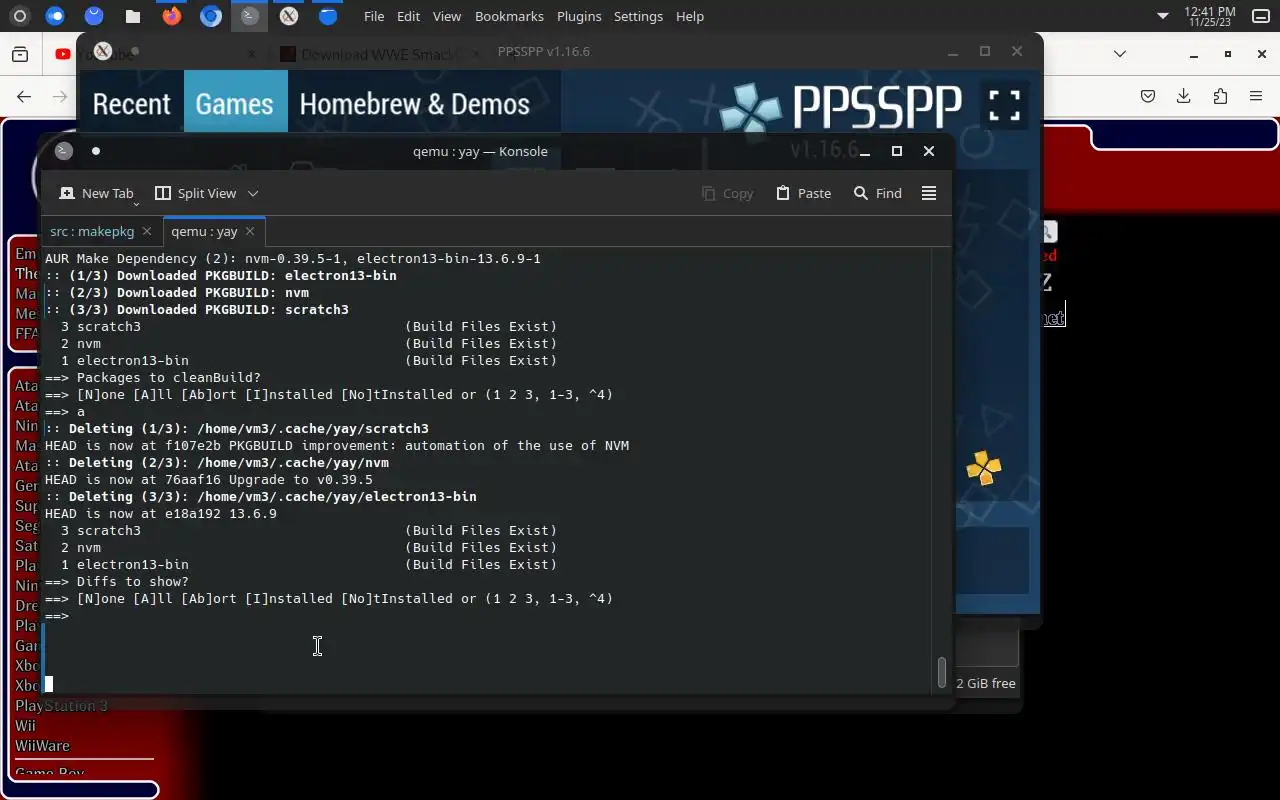Click Firefox back arrow button
Screen dimensions: 1280x800
(24, 96)
